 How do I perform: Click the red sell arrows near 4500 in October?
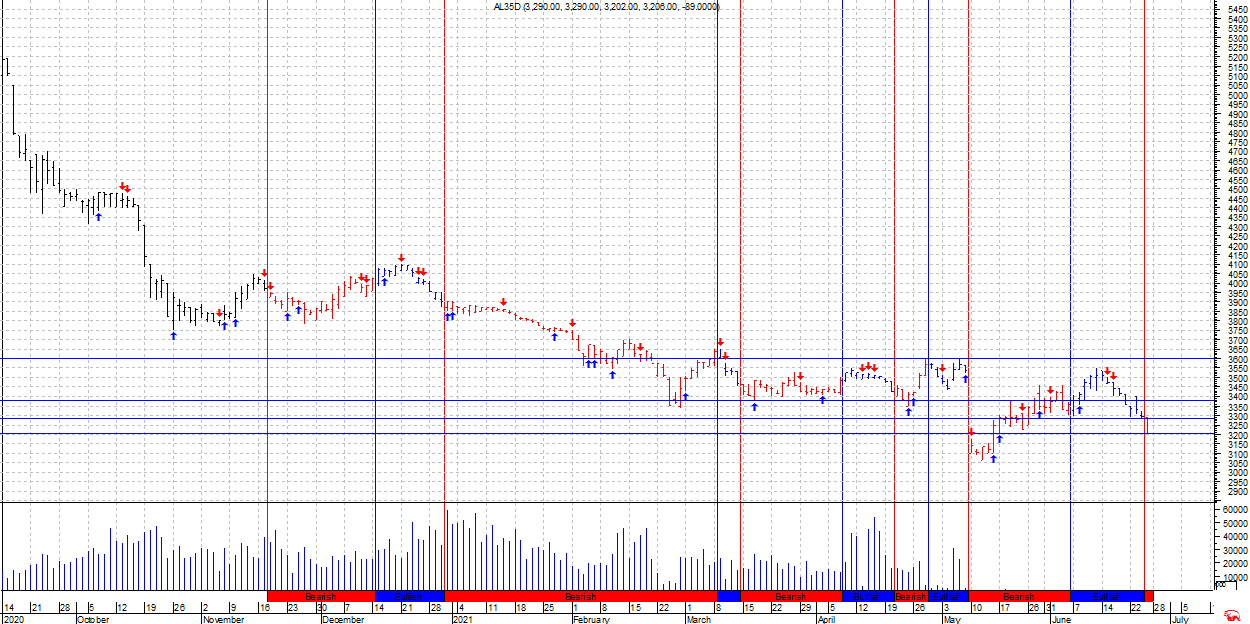[125, 187]
